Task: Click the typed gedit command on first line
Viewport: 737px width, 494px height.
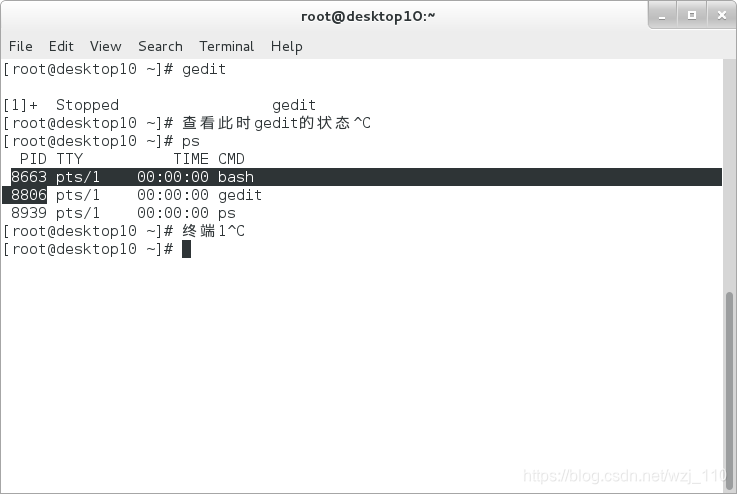Action: (204, 70)
